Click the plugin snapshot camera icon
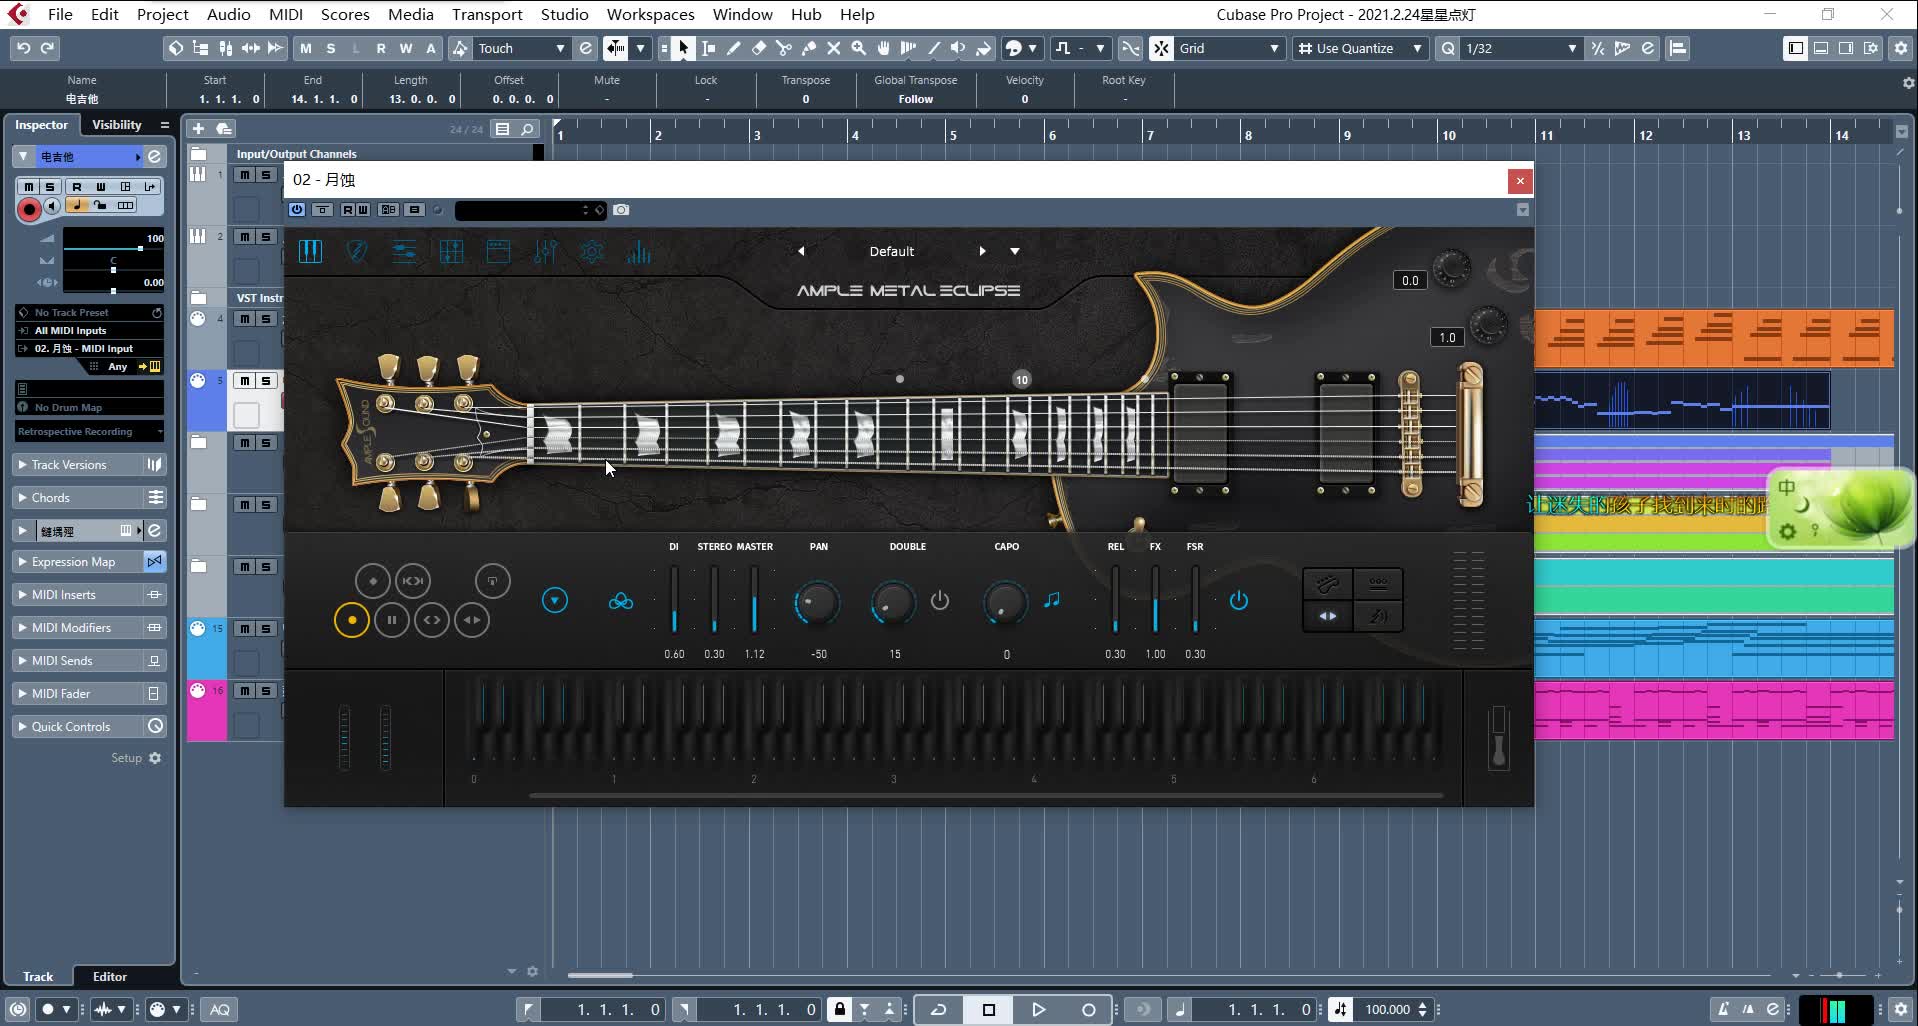 coord(621,210)
